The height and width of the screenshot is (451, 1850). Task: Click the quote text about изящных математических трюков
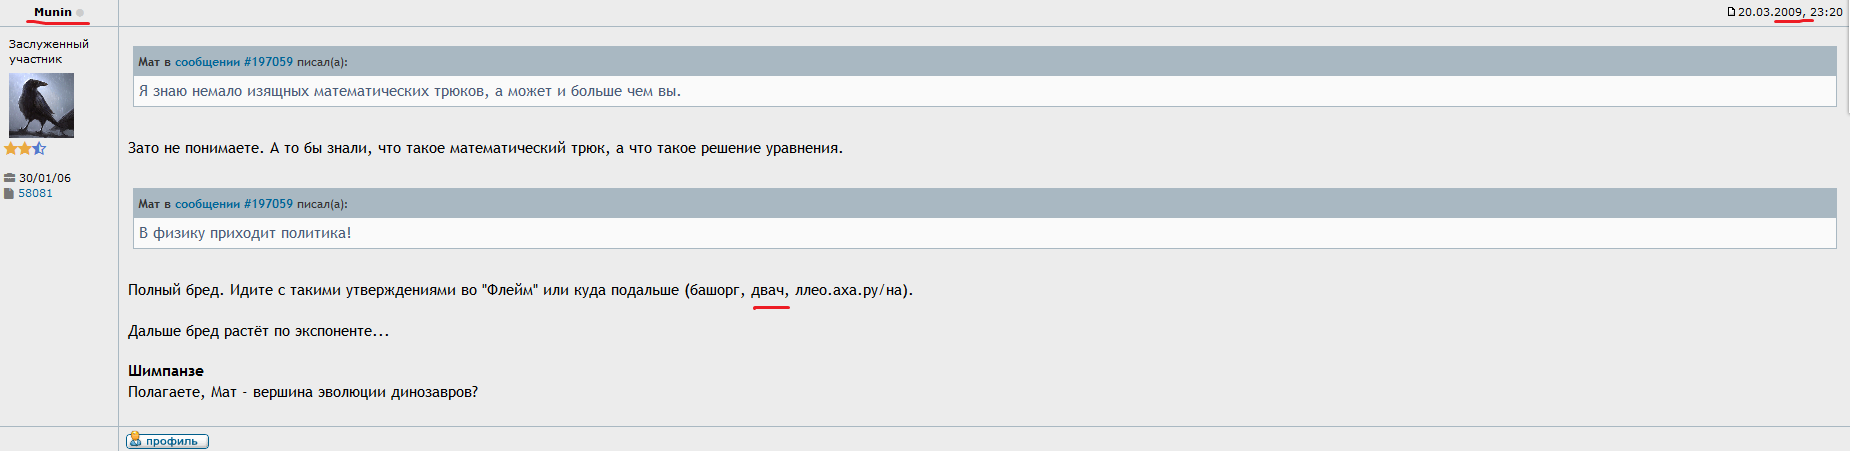click(x=410, y=91)
